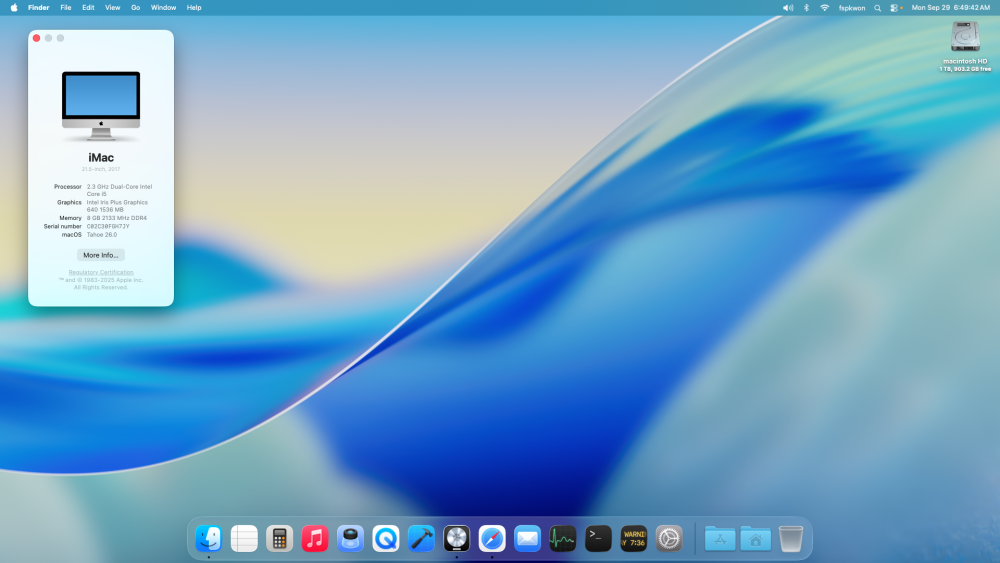Launch the Music app in Dock
Screen dimensions: 1000x563
(315, 538)
